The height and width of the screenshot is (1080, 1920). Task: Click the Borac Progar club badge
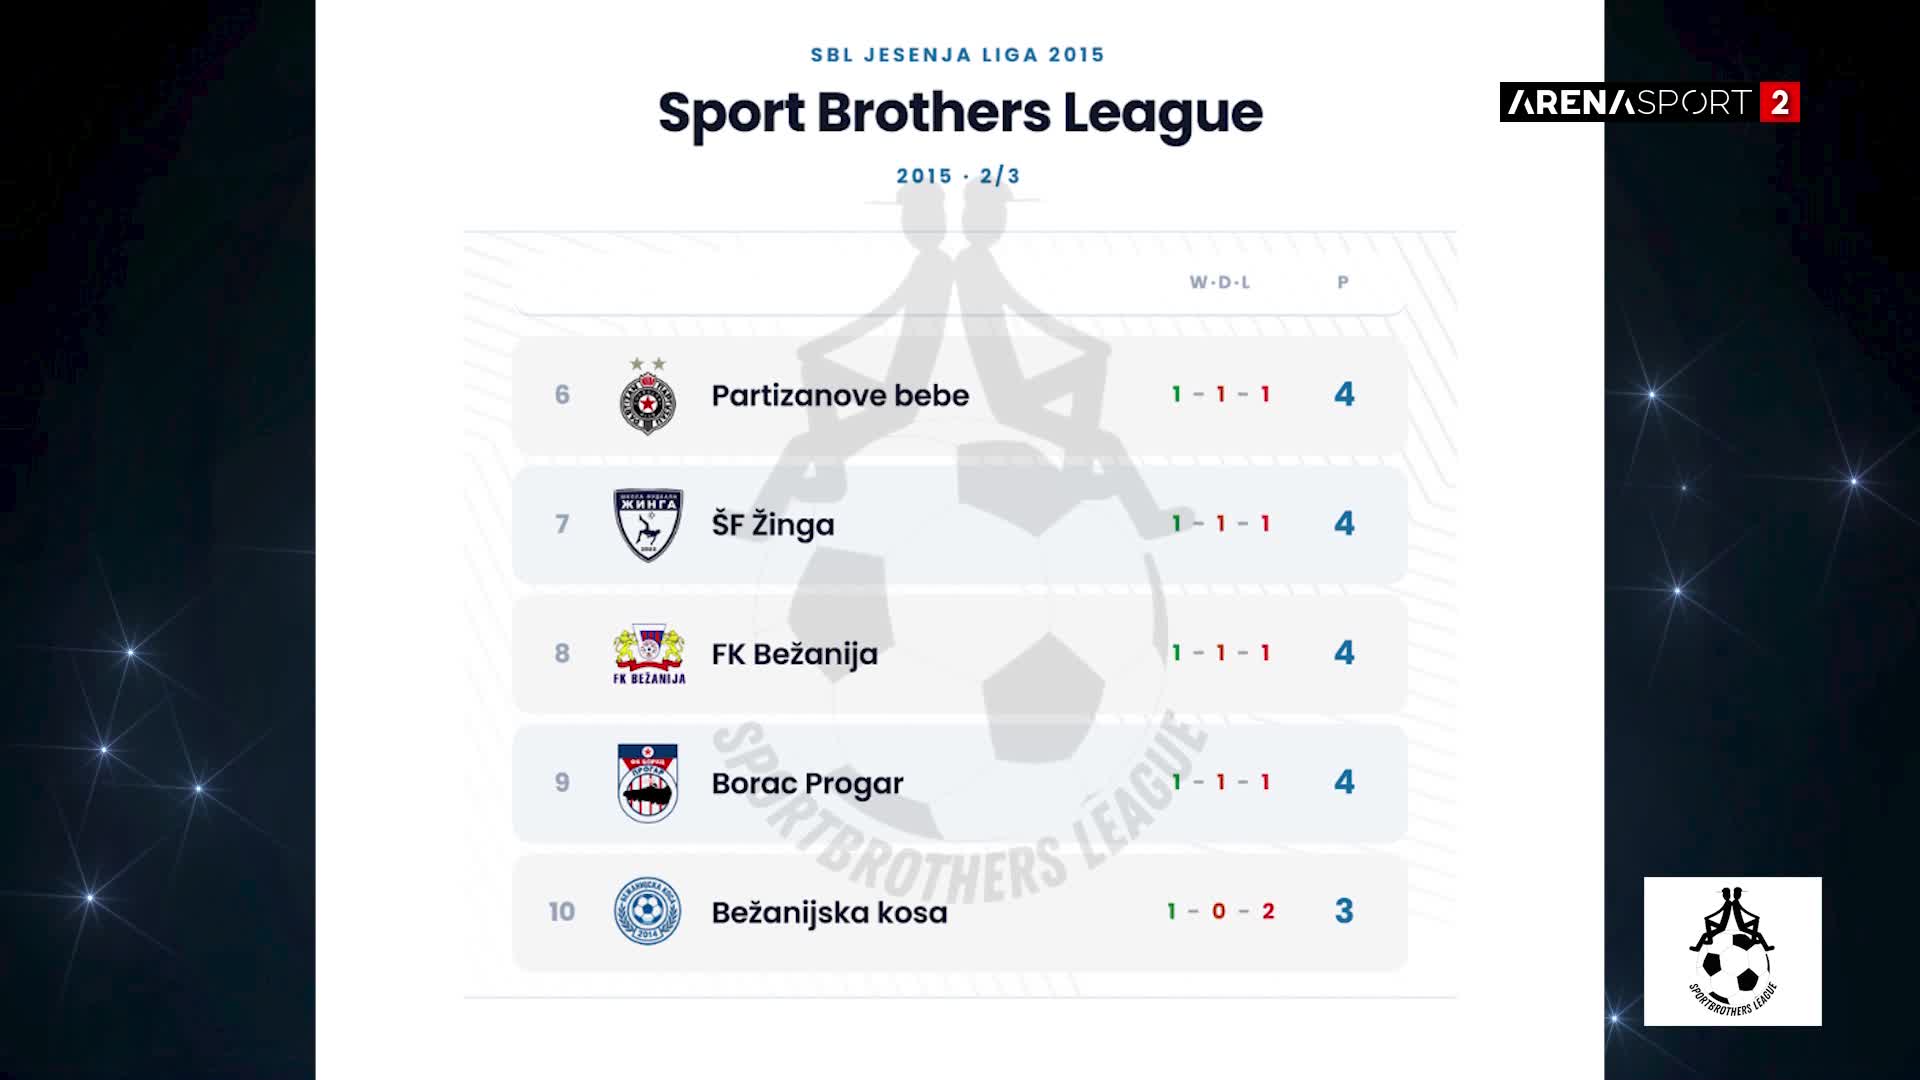(648, 783)
